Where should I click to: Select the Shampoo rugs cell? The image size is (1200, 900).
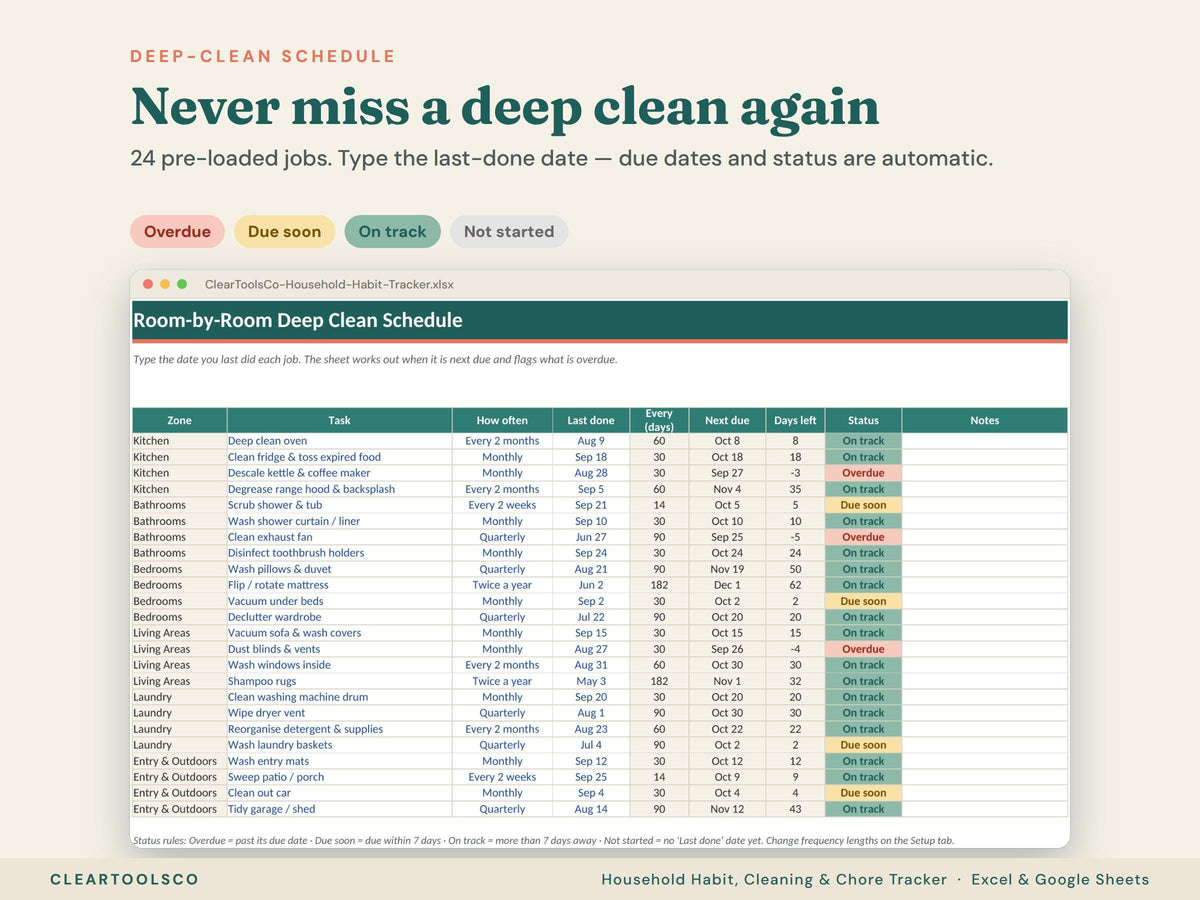point(339,681)
